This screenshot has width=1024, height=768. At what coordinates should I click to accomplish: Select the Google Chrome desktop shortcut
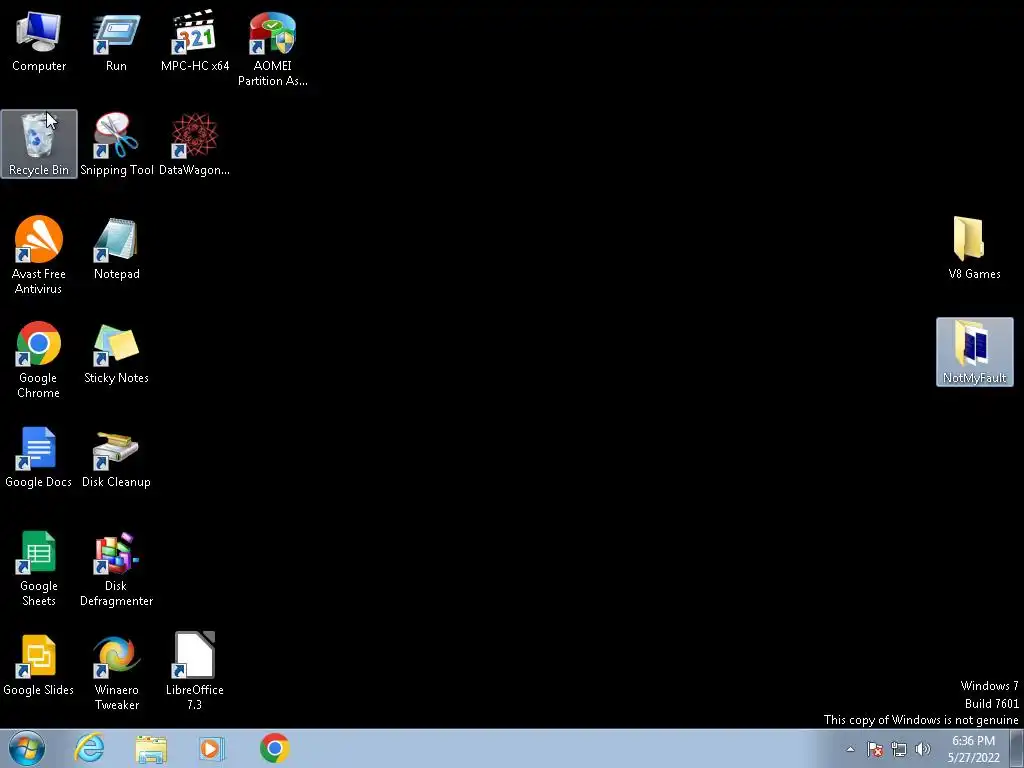pos(39,359)
